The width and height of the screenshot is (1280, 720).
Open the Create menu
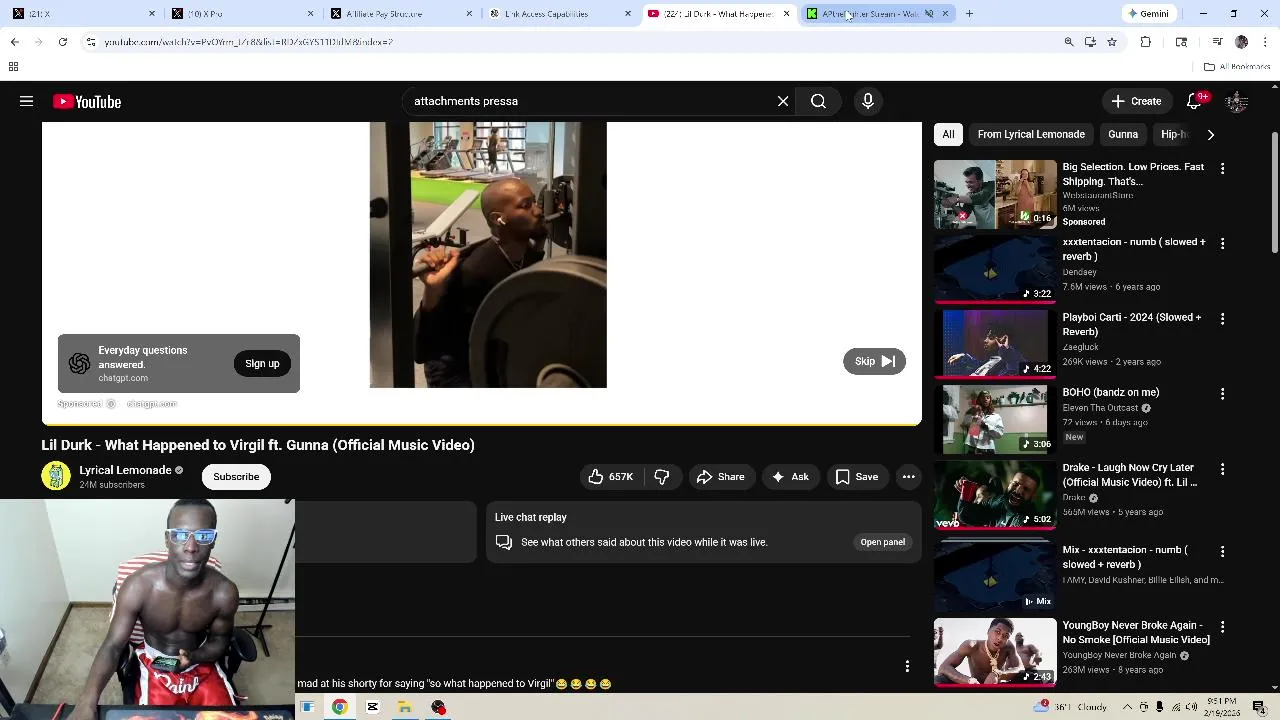pos(1136,101)
